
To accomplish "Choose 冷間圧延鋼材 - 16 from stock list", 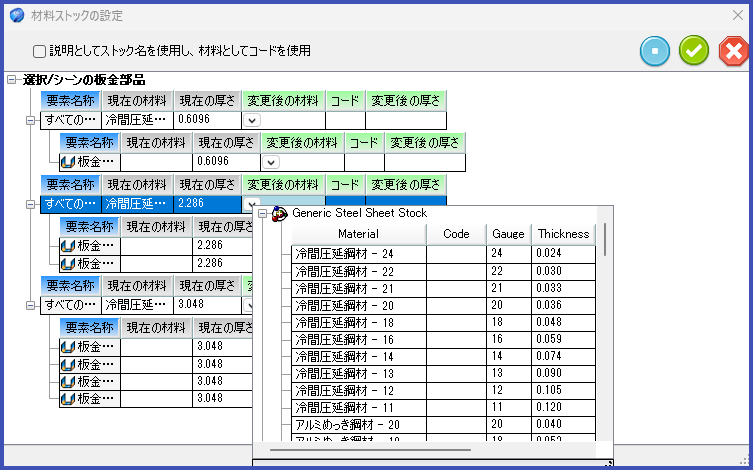I will coord(358,339).
